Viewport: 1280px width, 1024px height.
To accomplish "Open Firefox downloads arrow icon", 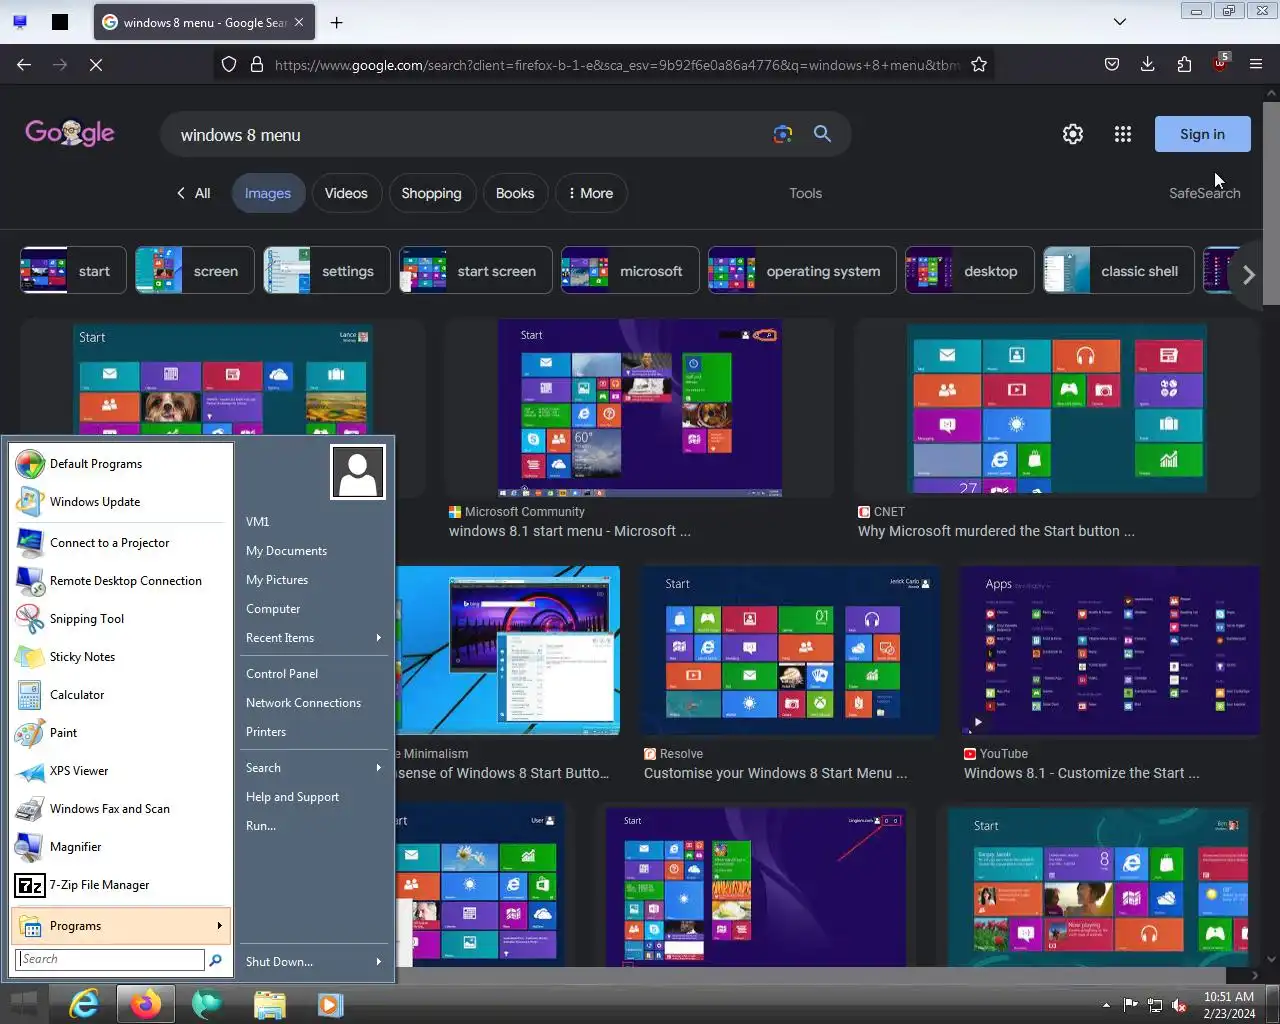I will (x=1148, y=64).
